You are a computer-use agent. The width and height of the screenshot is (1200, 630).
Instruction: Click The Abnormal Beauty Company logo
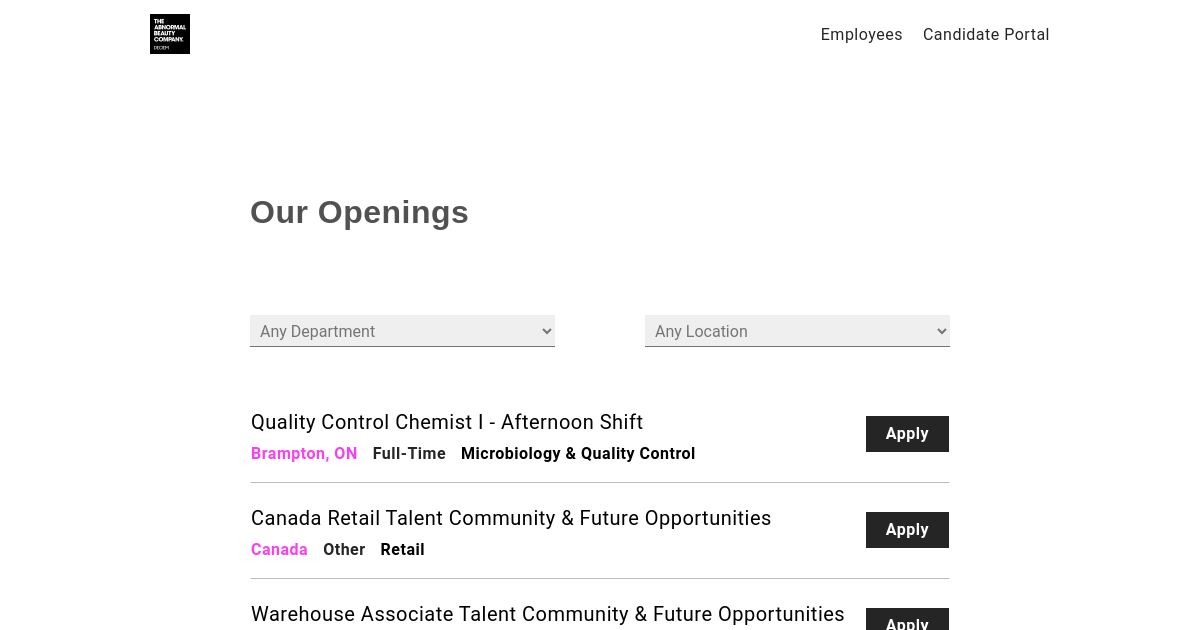(170, 34)
